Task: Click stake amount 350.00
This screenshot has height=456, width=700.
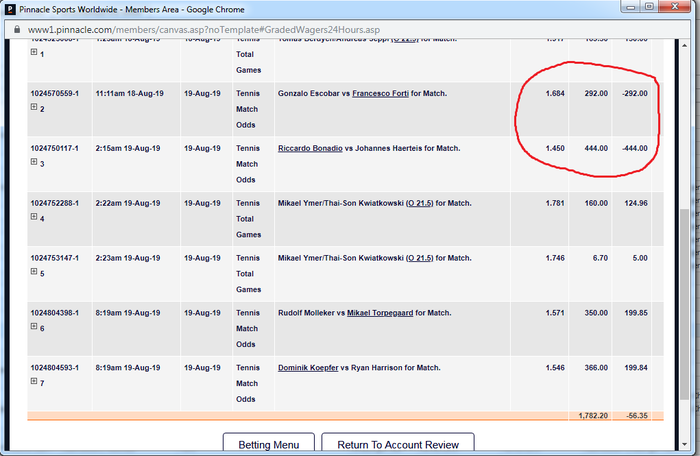Action: pyautogui.click(x=596, y=313)
